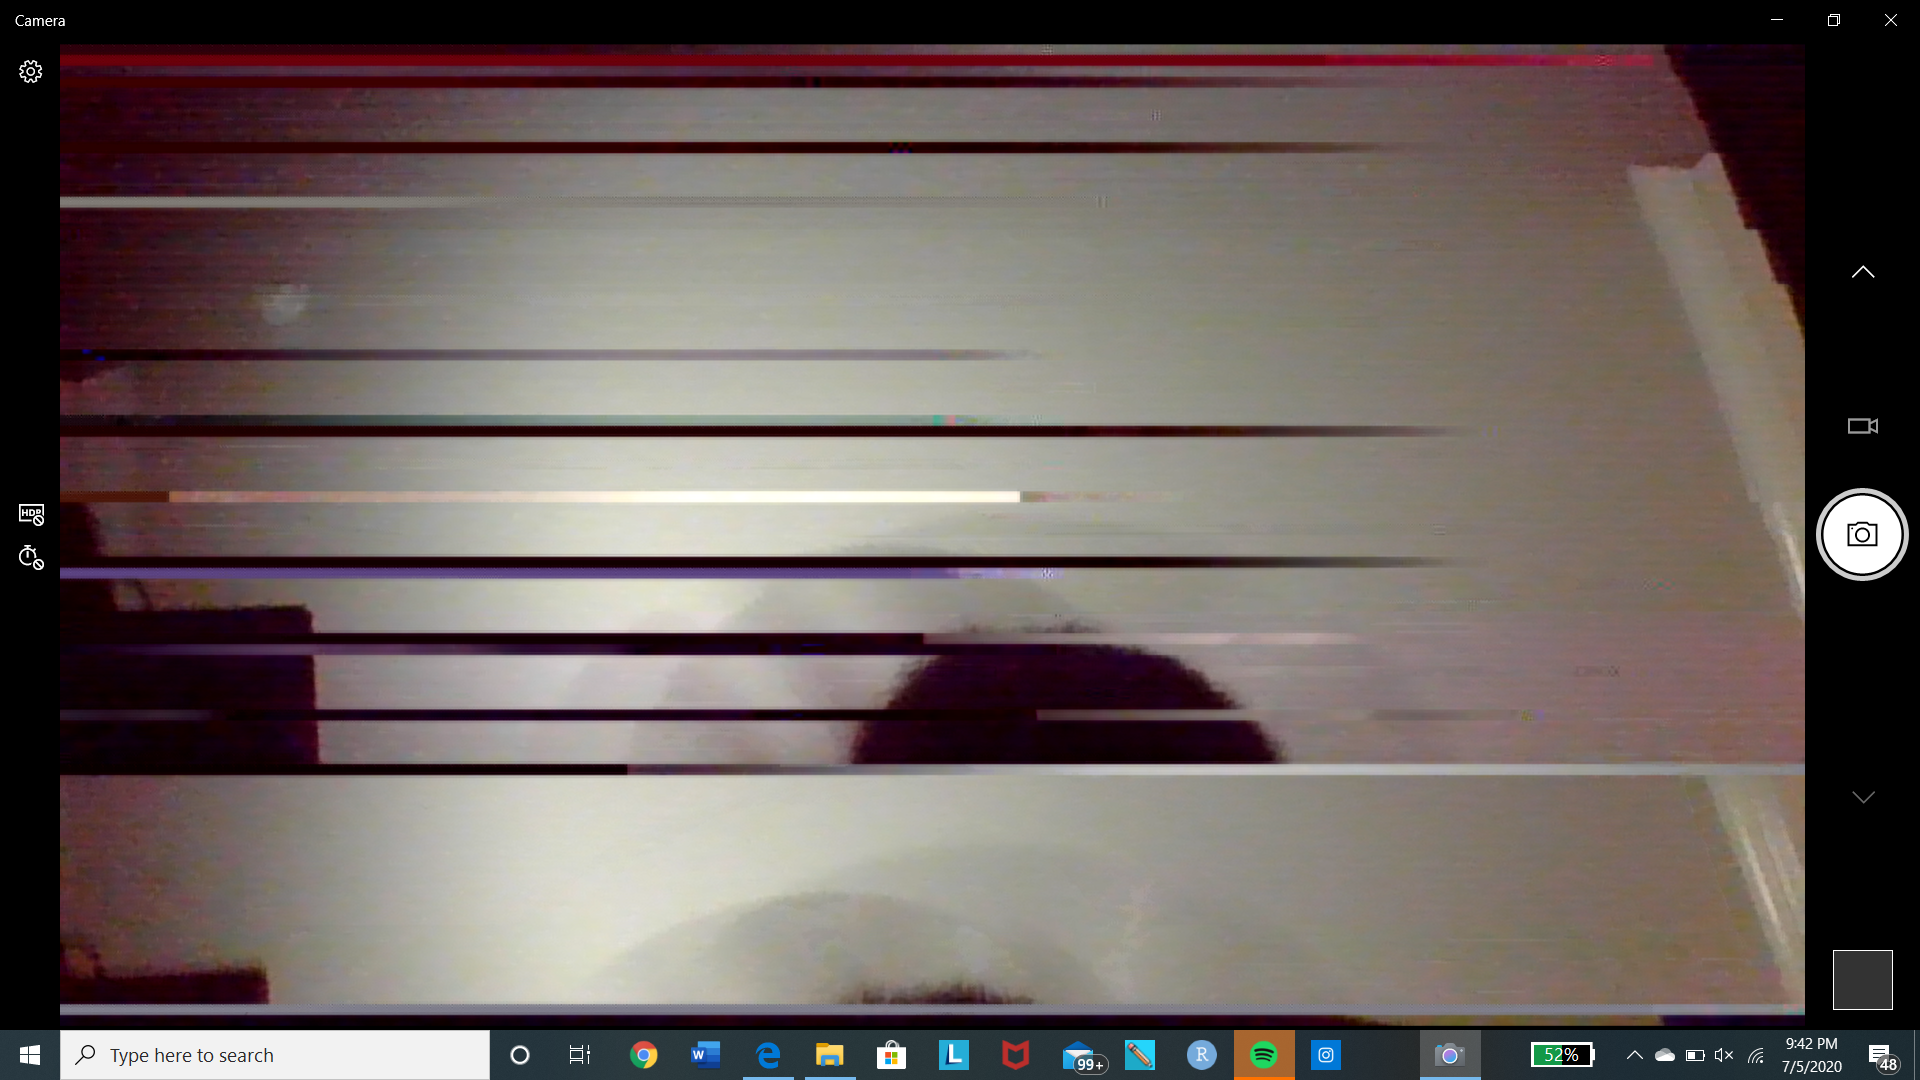The image size is (1920, 1080).
Task: Open the camera roll thumbnail
Action: coord(1862,979)
